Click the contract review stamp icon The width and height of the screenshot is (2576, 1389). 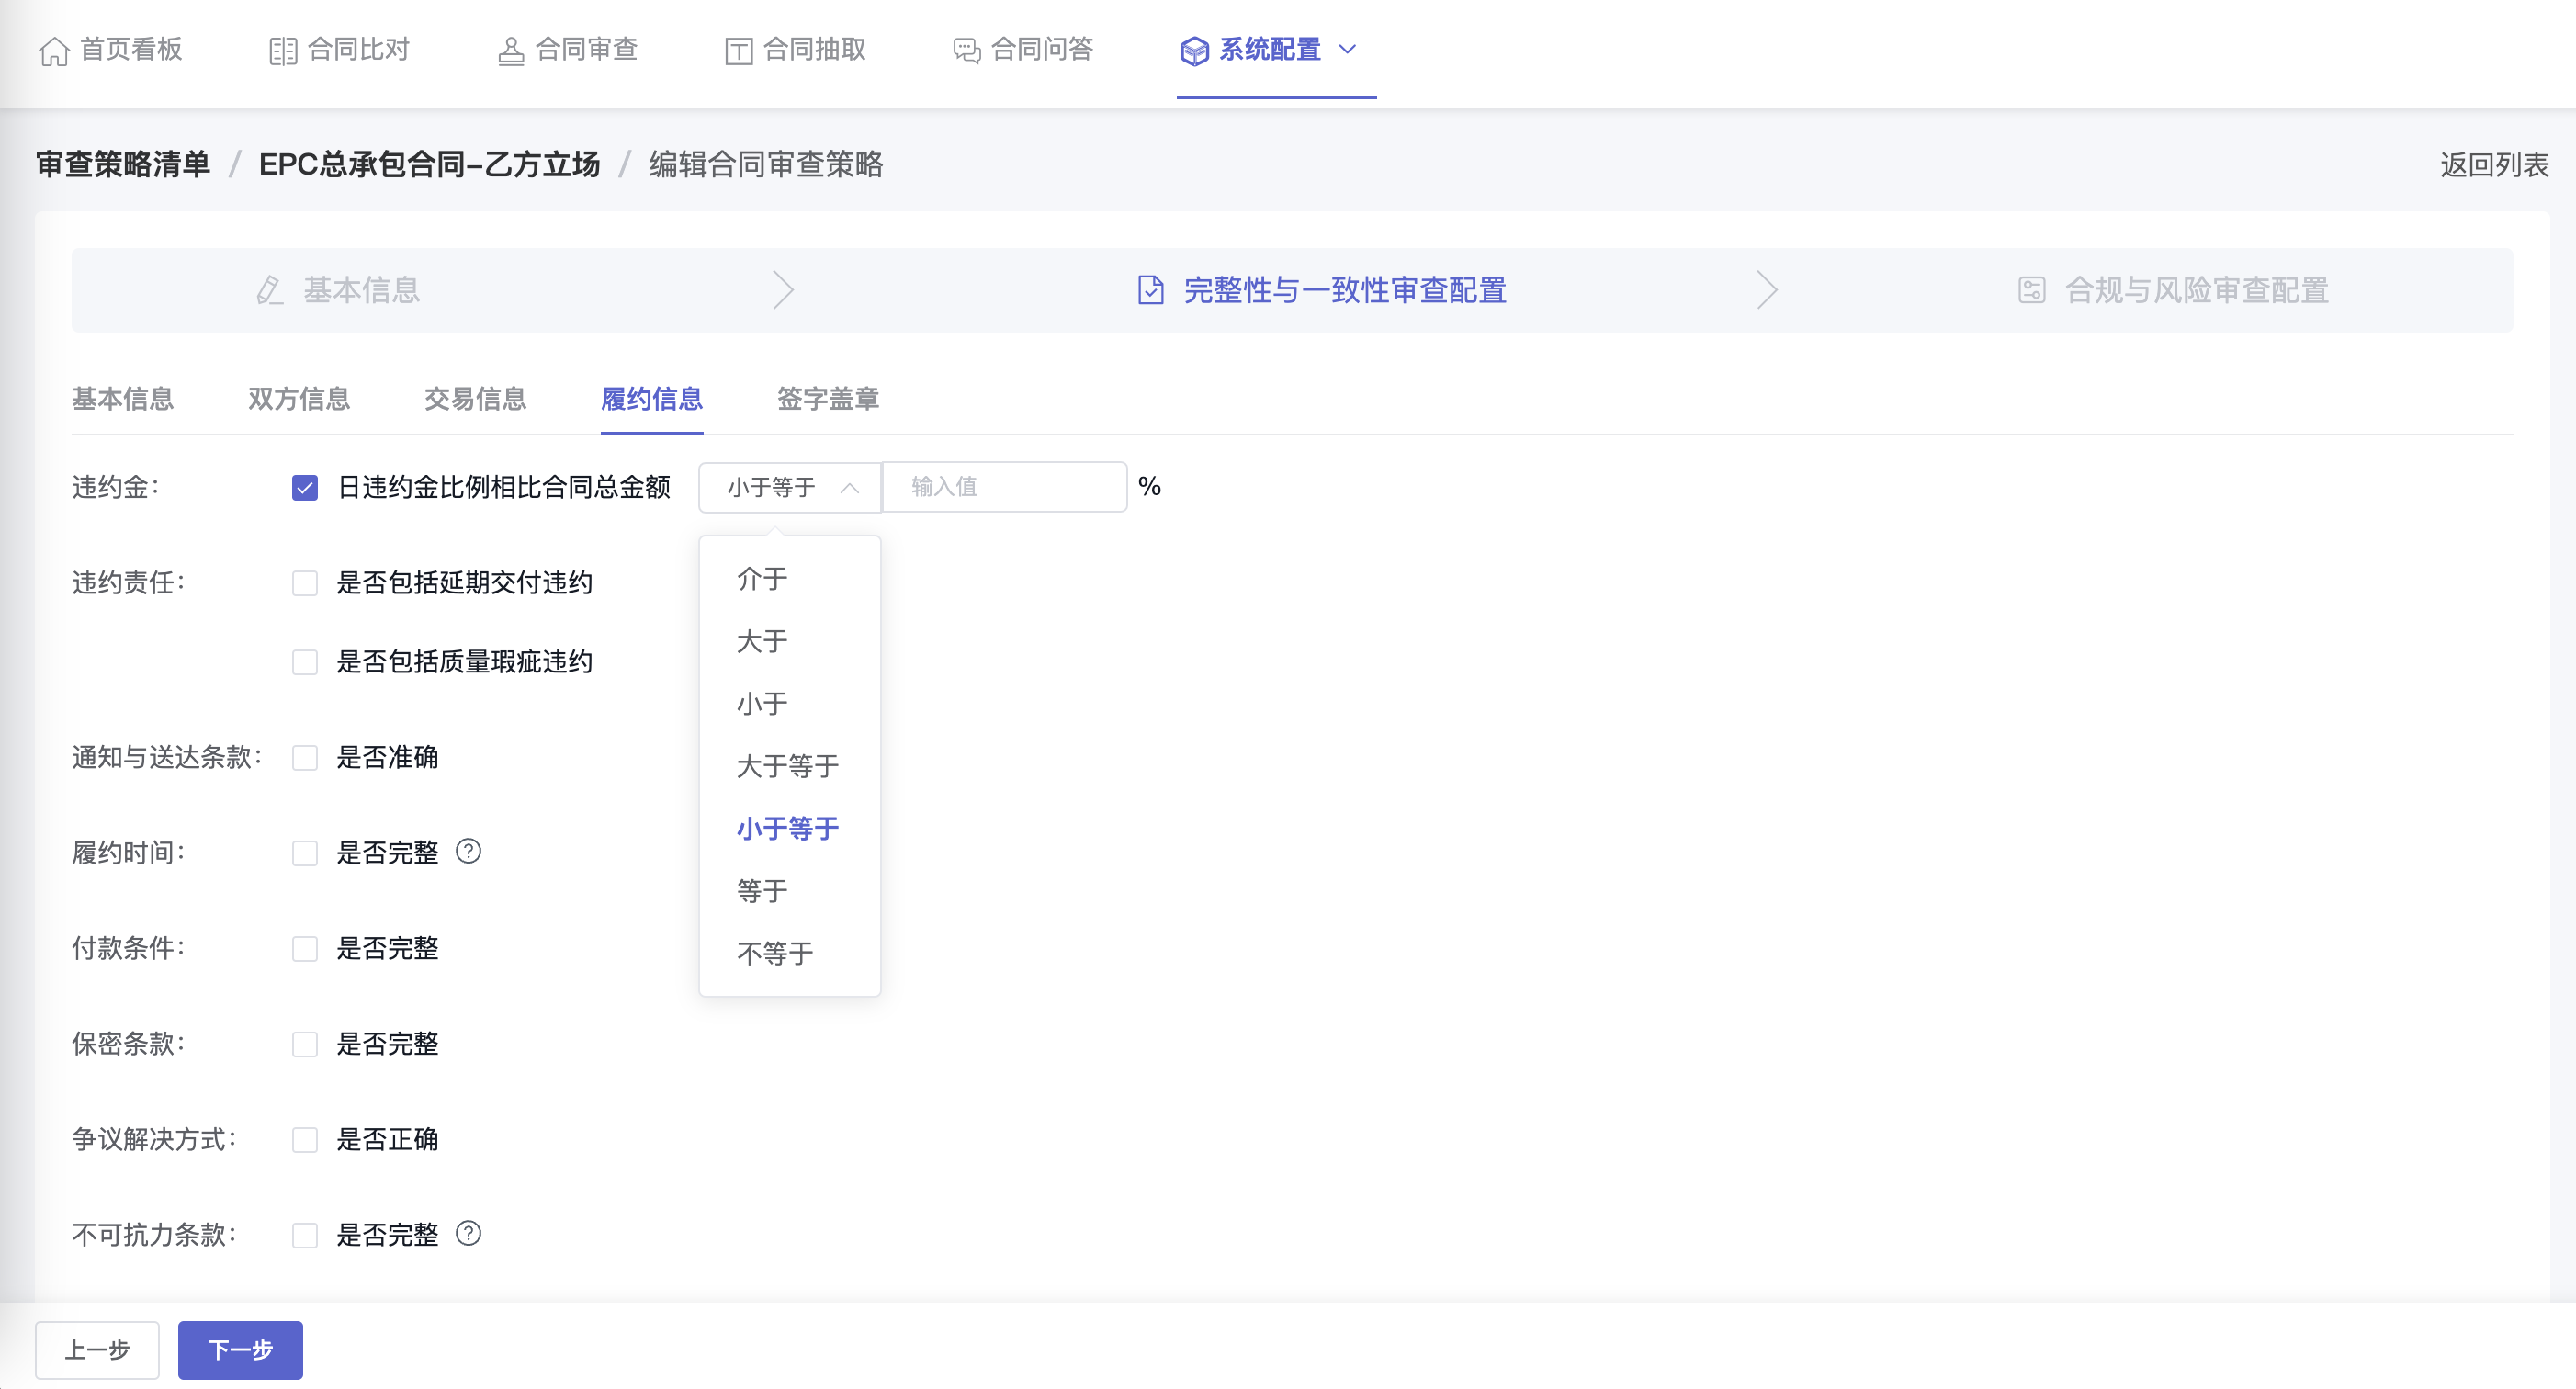point(511,50)
